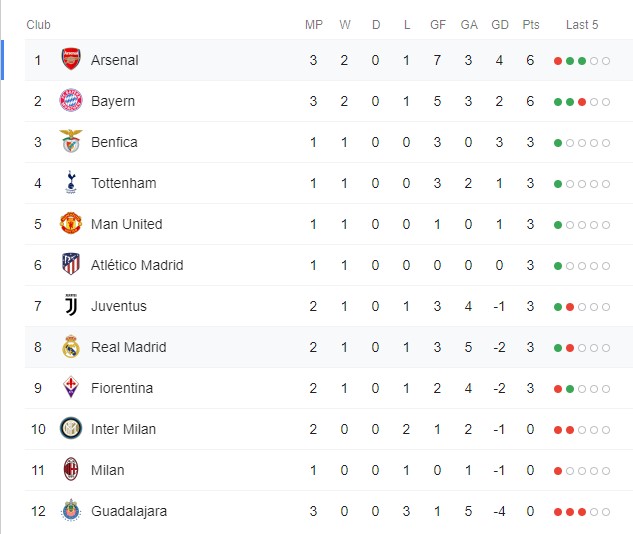Click the Fiorentina lily badge
This screenshot has height=534, width=633.
[x=71, y=387]
